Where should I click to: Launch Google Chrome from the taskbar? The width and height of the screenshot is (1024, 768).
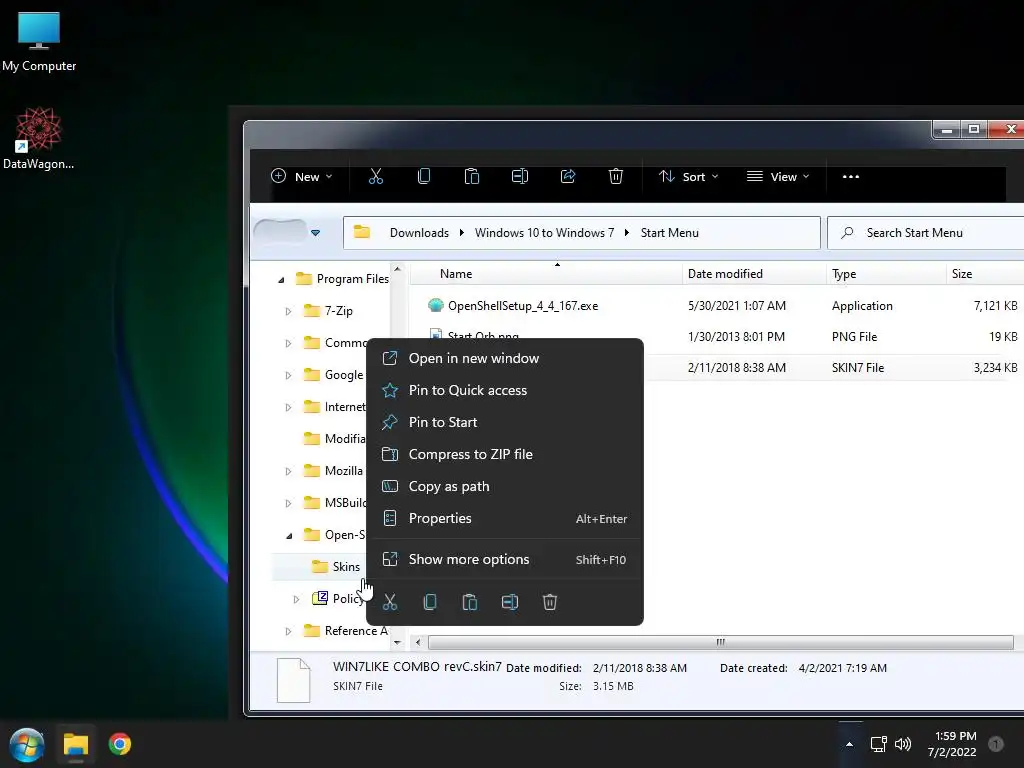[x=120, y=744]
